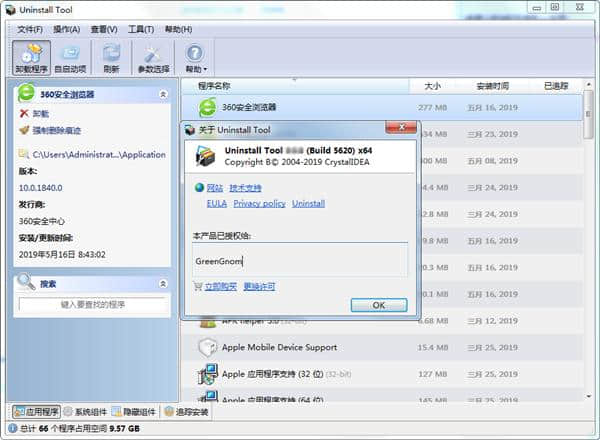Viewport: 600px width, 440px height.
Task: Open the 技术支持 support link
Action: click(245, 188)
